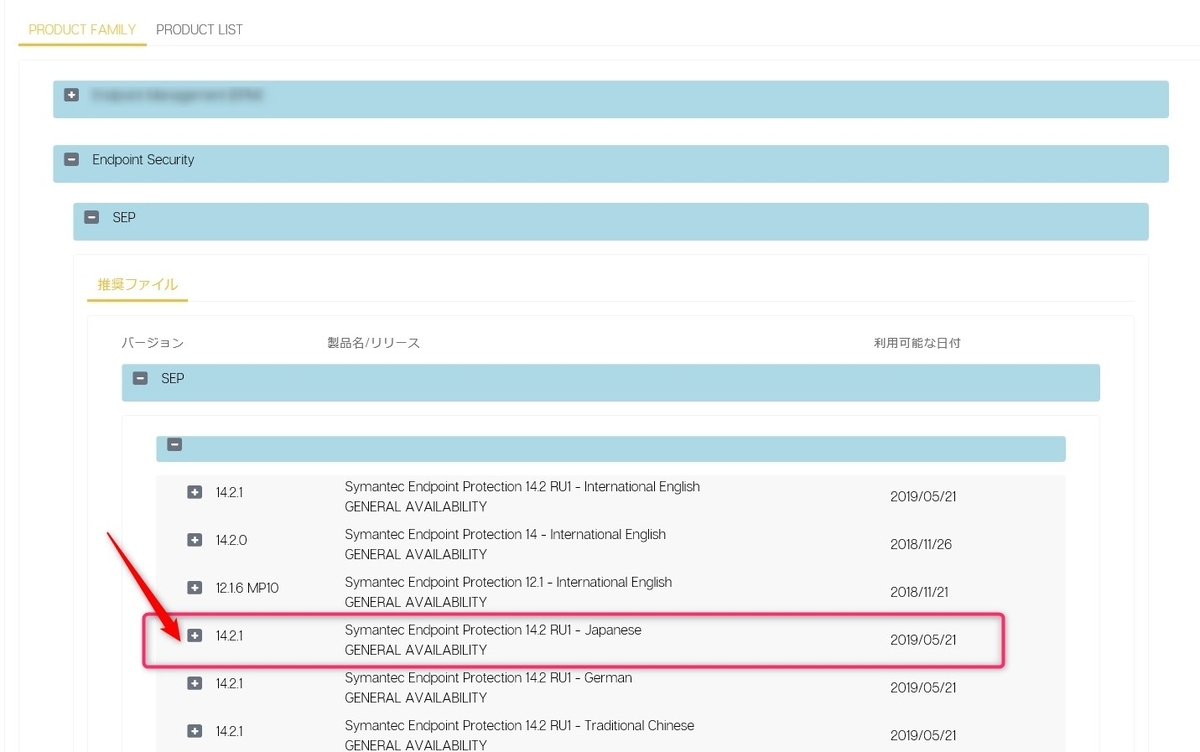Image resolution: width=1200 pixels, height=752 pixels.
Task: Expand the 14.2 RU1 Traditional Chinese row
Action: point(195,731)
